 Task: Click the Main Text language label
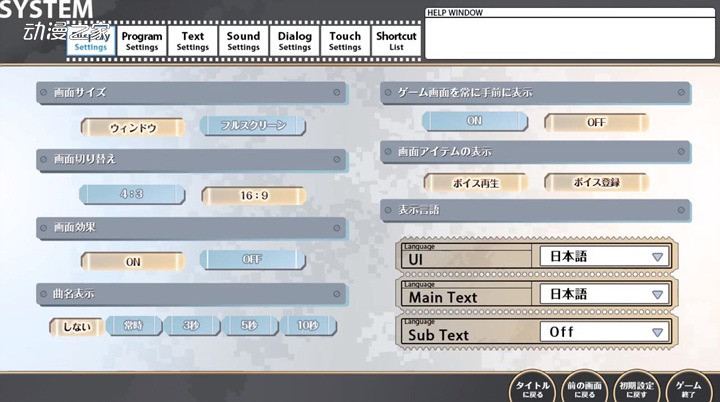[x=443, y=297]
